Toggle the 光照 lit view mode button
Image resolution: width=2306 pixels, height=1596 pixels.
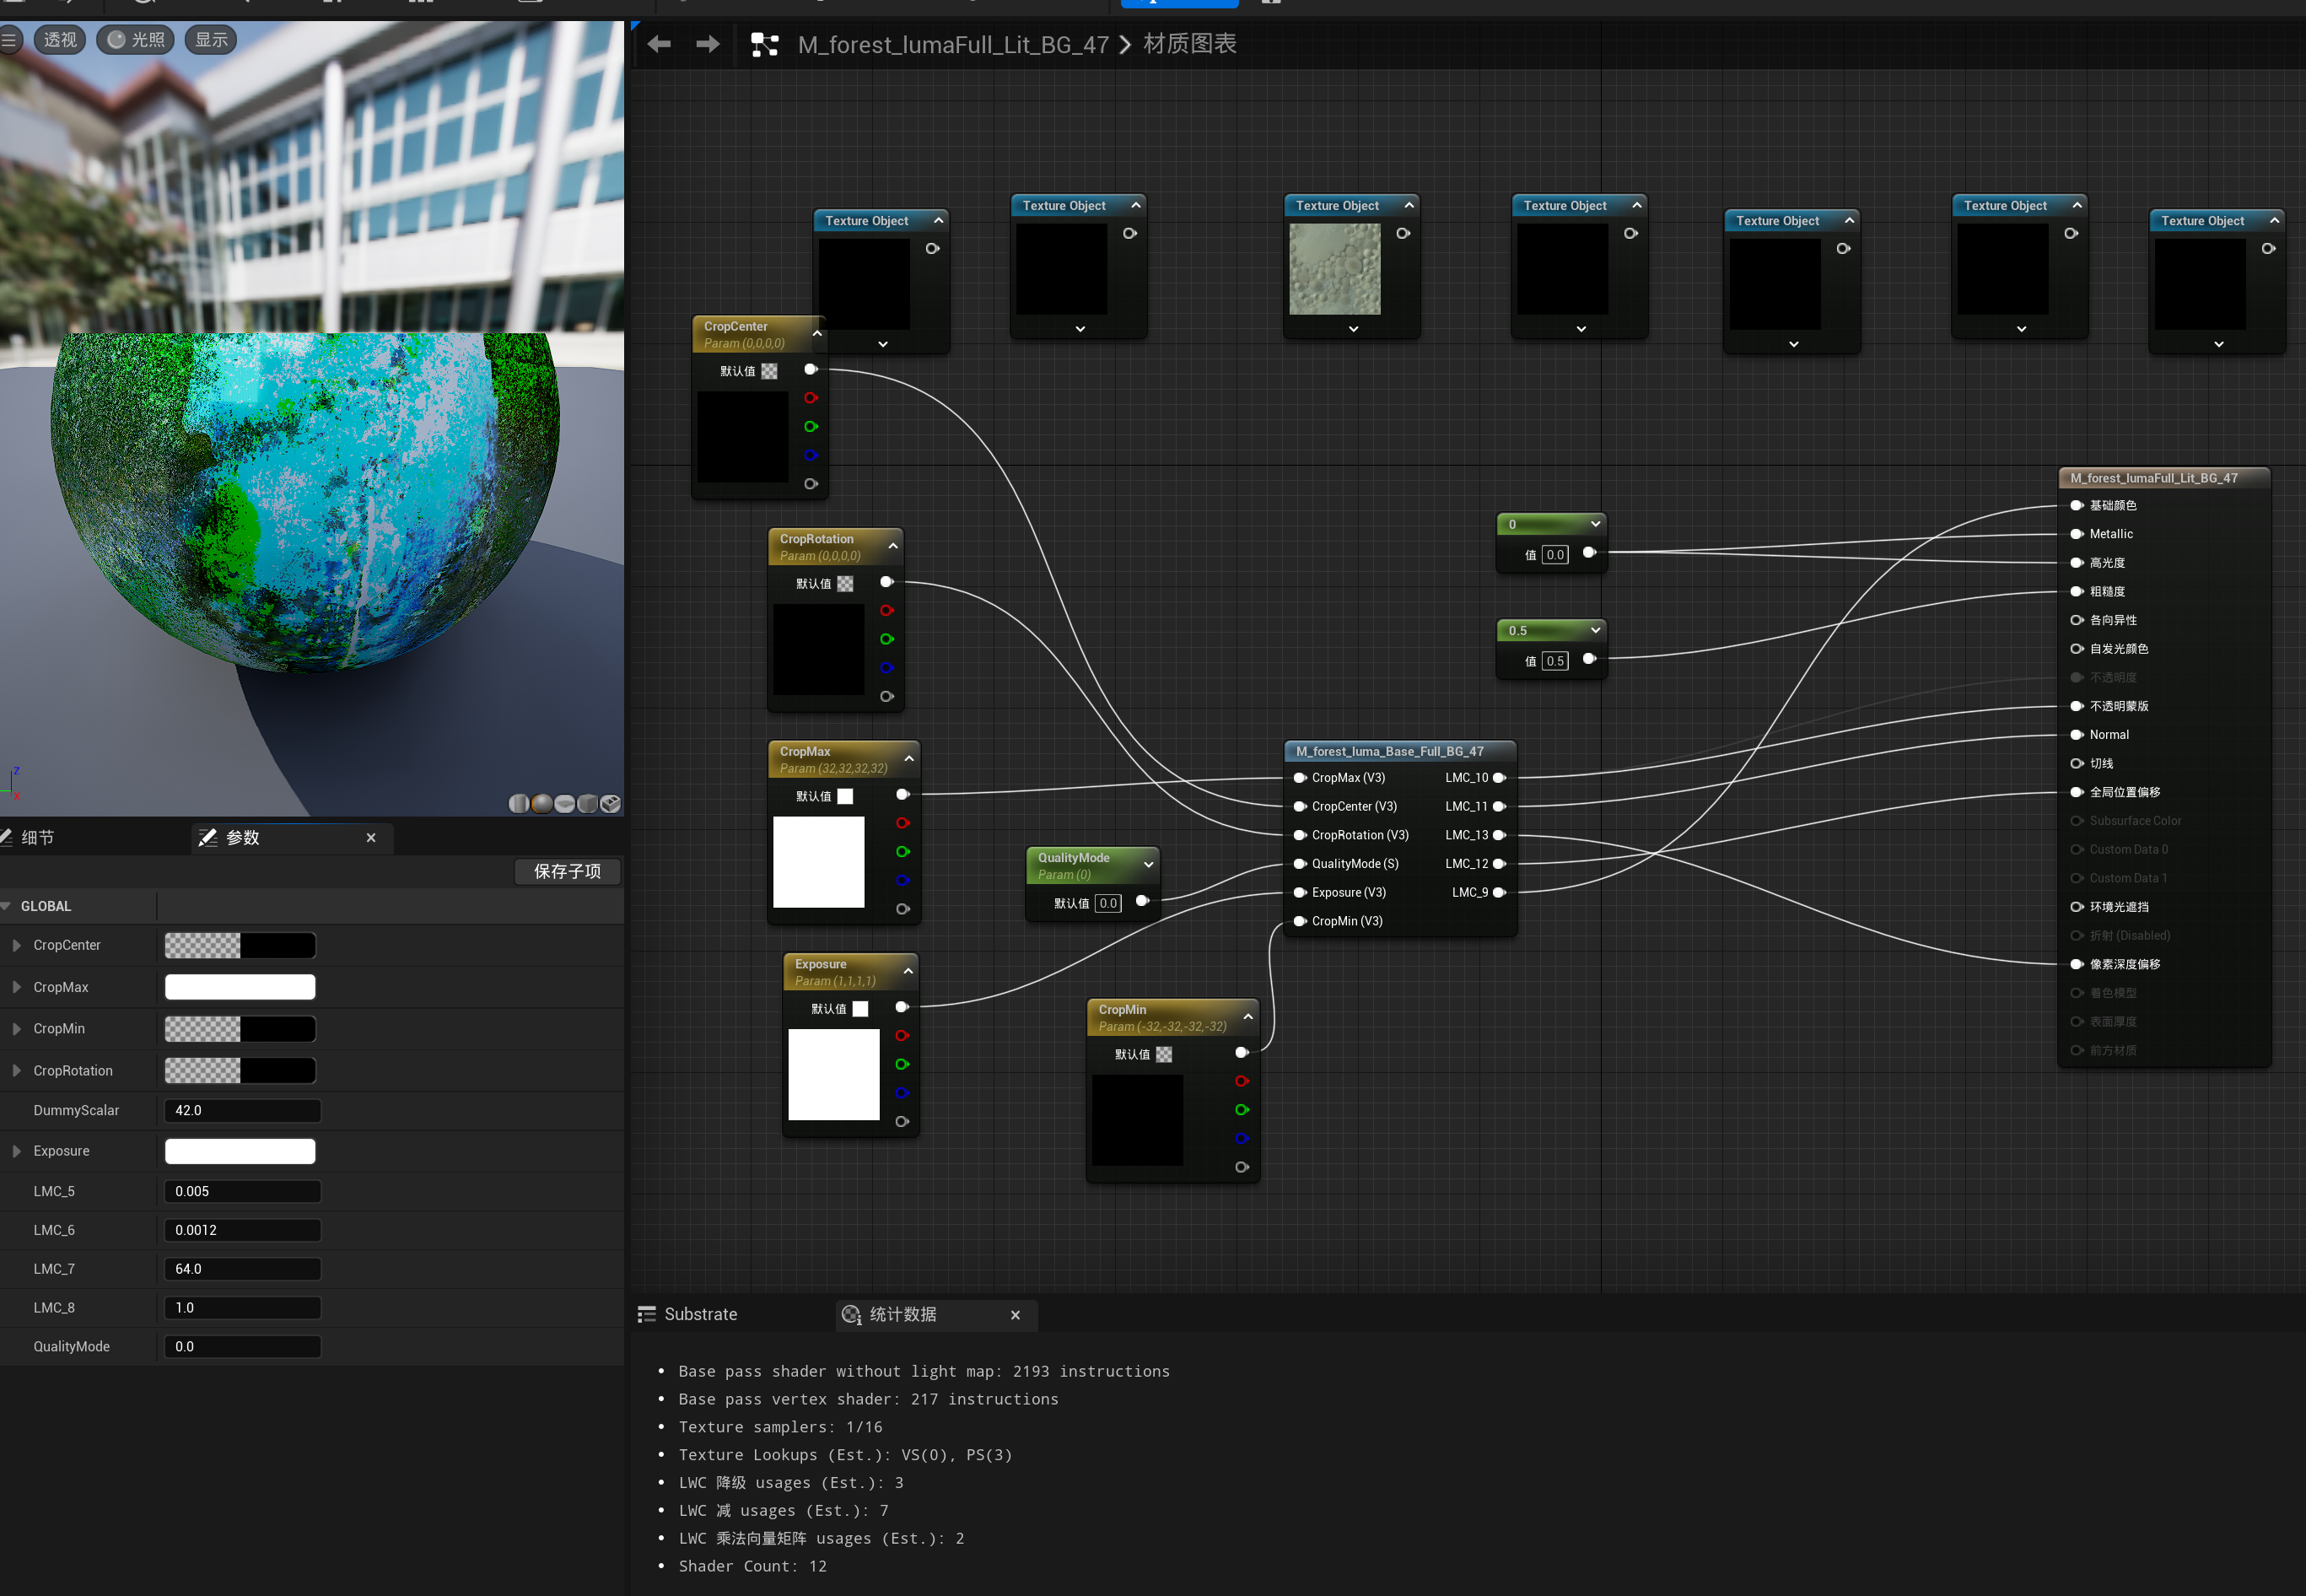[x=137, y=40]
